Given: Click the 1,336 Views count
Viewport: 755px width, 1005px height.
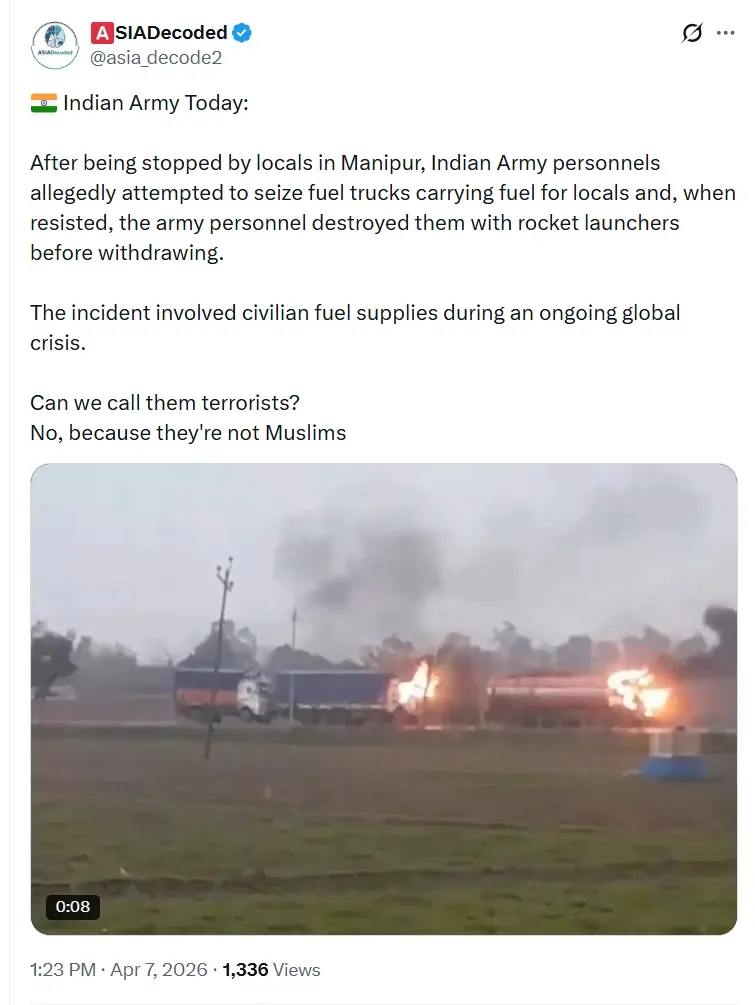Looking at the screenshot, I should (x=271, y=970).
